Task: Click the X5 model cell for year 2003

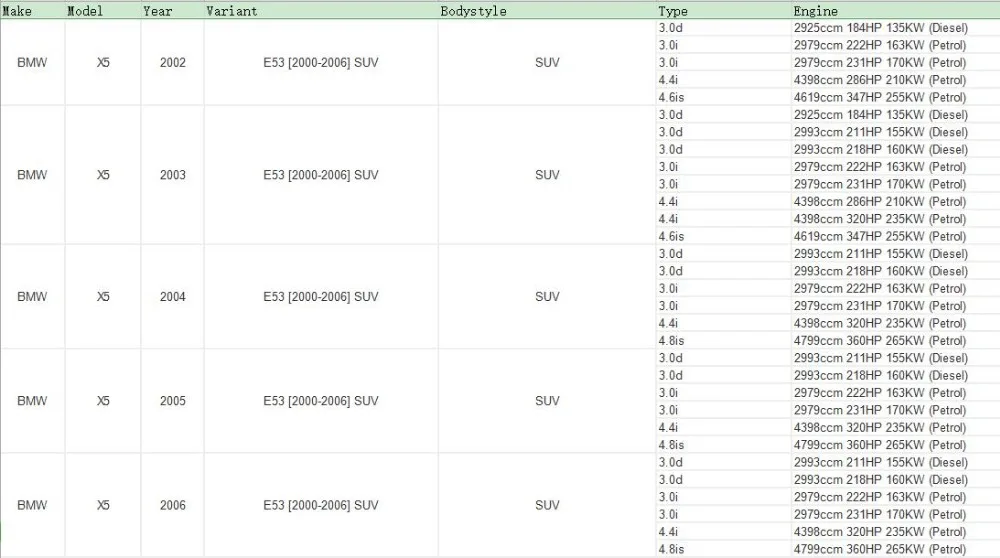Action: point(103,175)
